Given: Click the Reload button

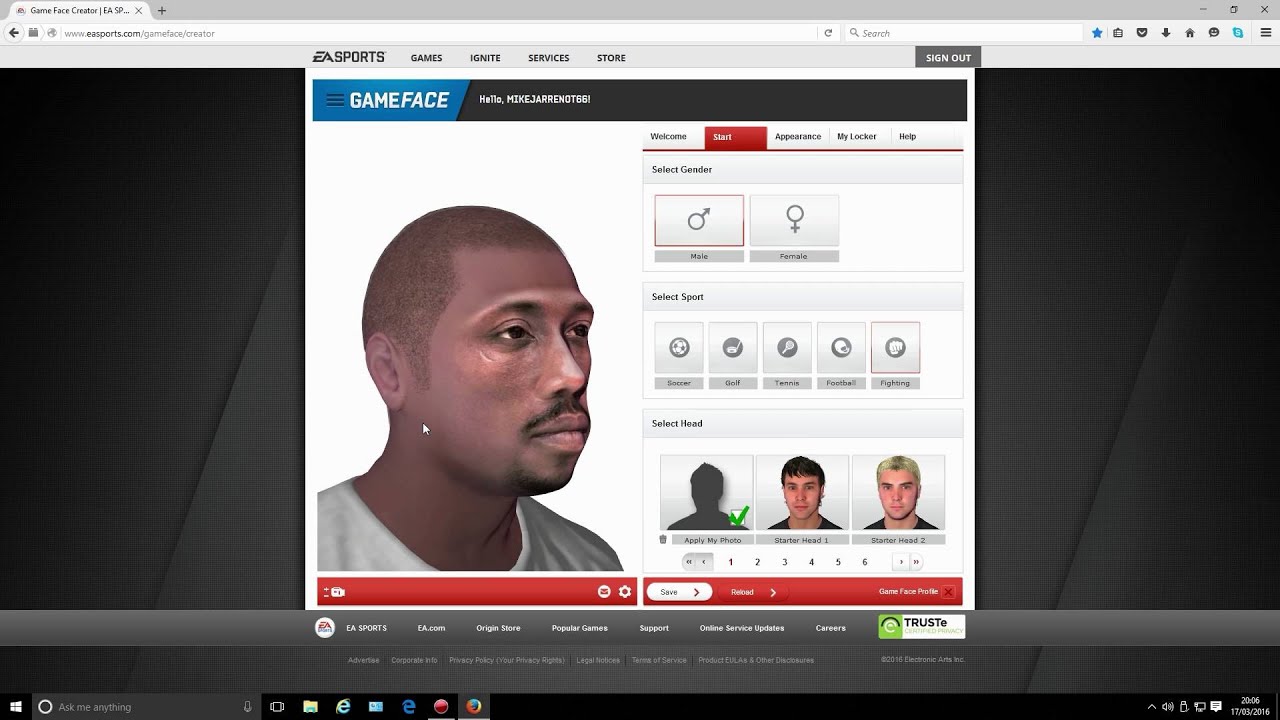Looking at the screenshot, I should tap(752, 592).
